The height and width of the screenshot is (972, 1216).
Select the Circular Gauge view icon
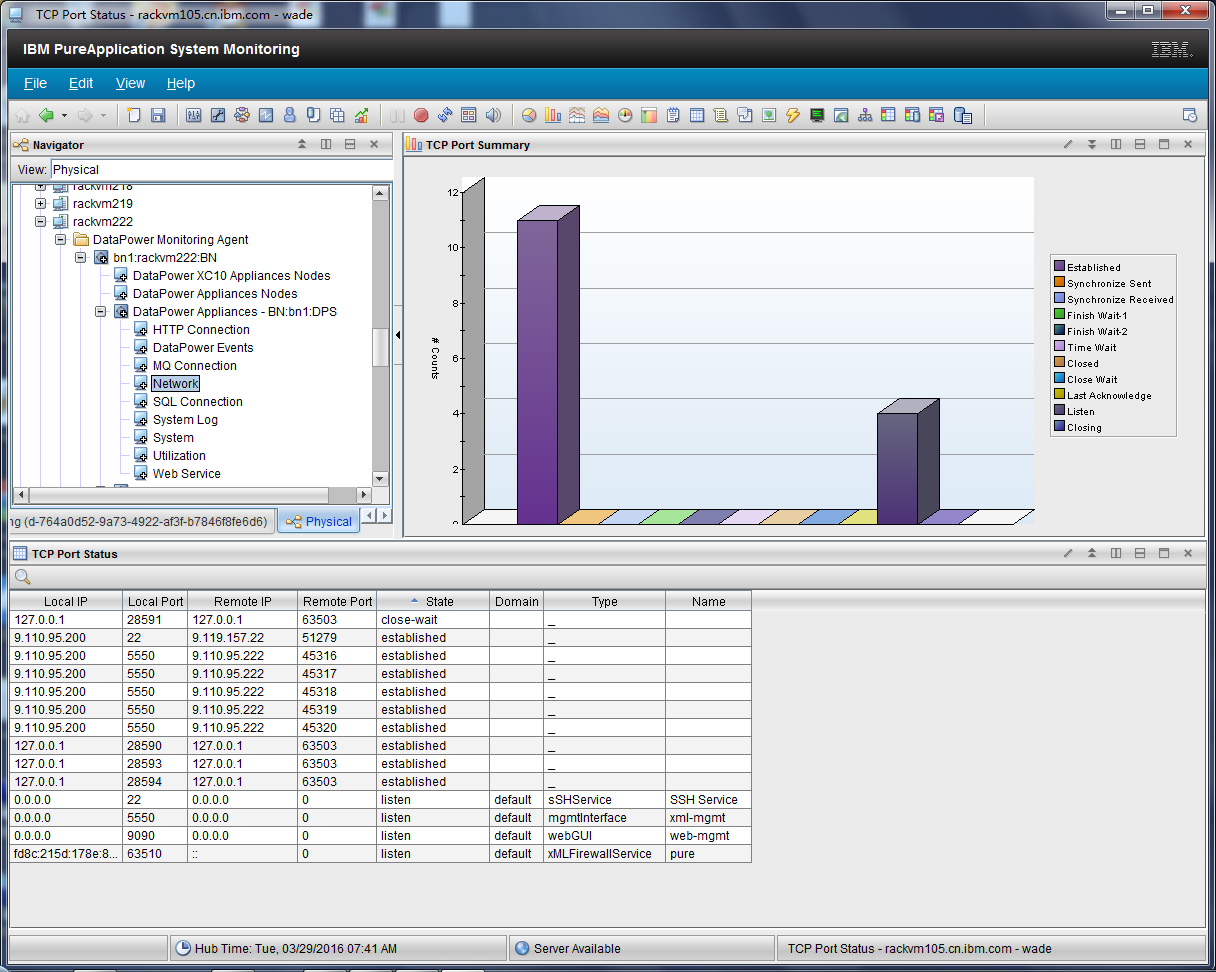(625, 115)
